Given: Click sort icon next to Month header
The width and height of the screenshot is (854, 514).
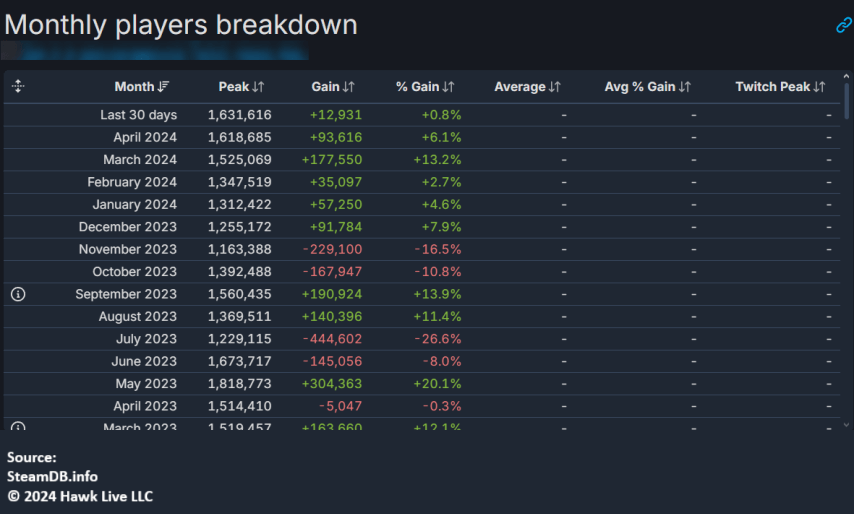Looking at the screenshot, I should 164,87.
